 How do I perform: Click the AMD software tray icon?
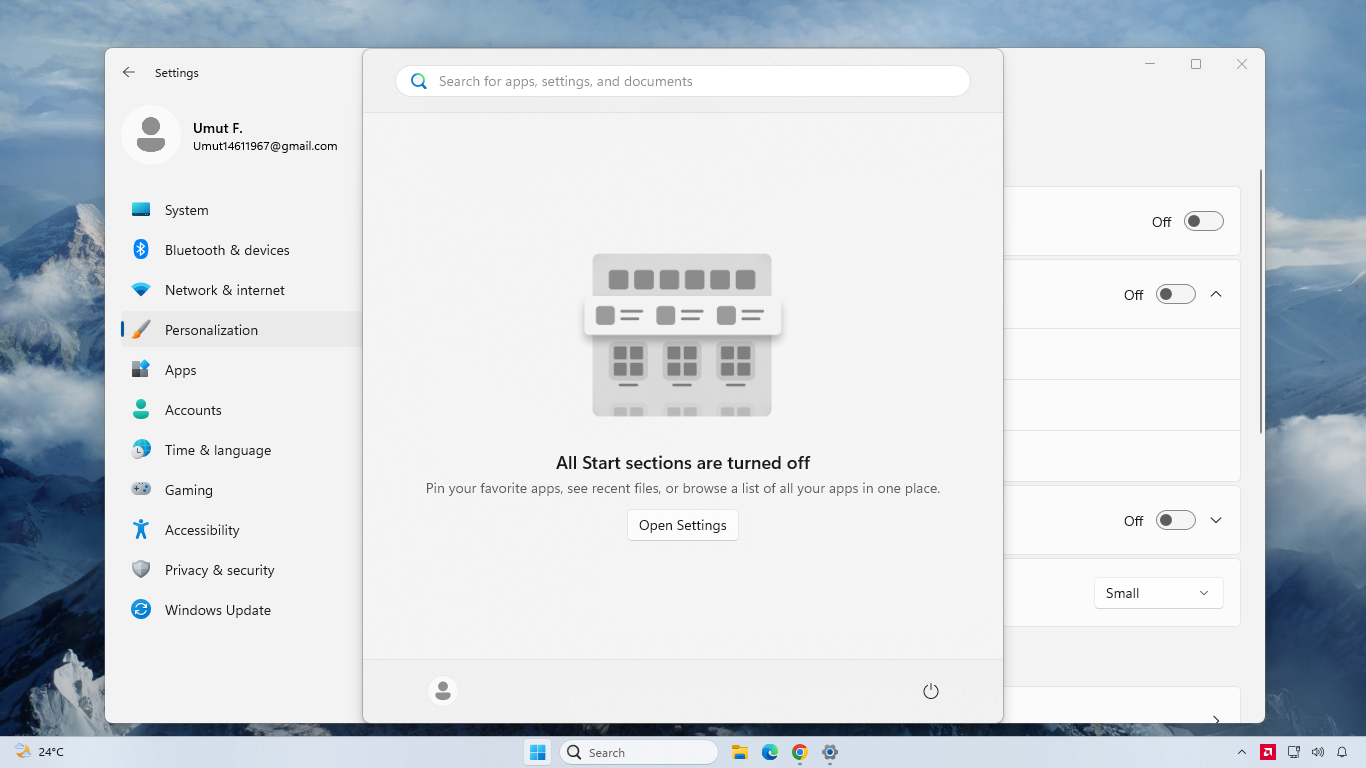[1268, 752]
